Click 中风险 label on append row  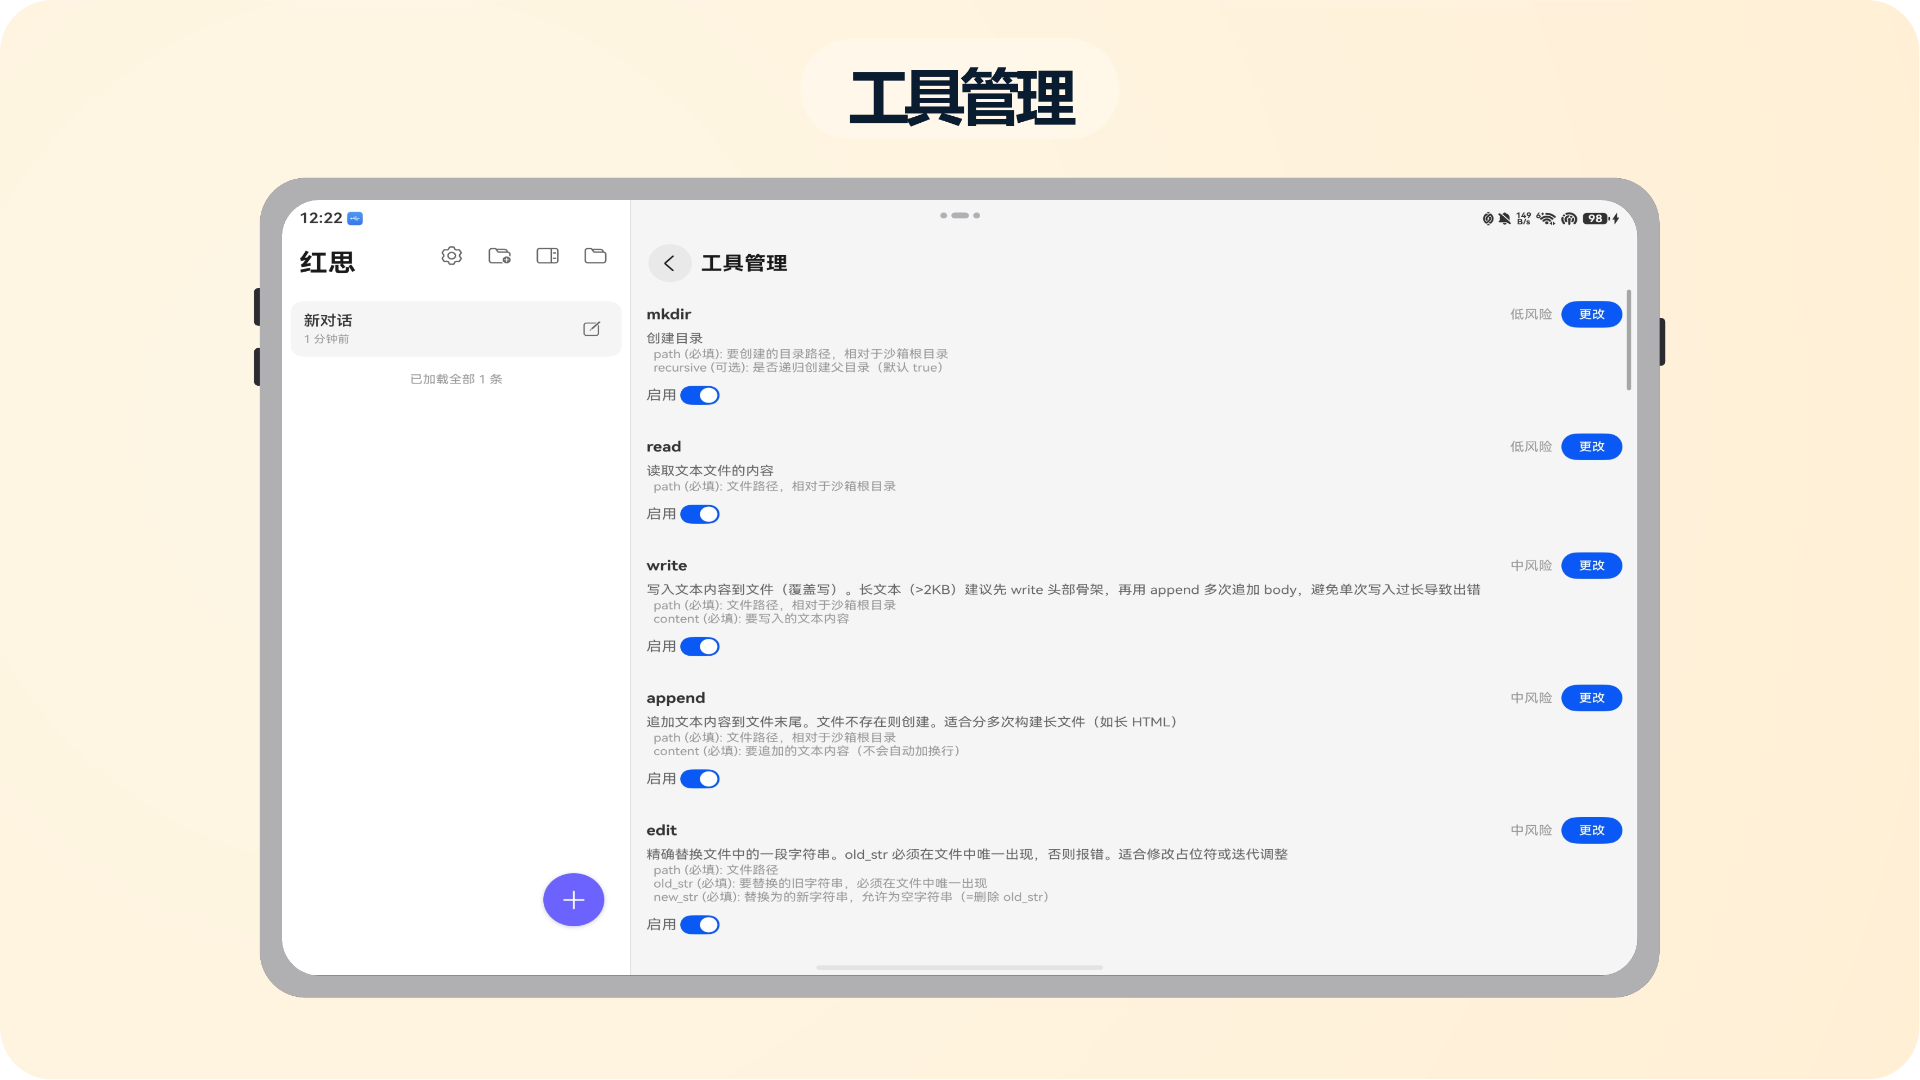click(x=1531, y=698)
